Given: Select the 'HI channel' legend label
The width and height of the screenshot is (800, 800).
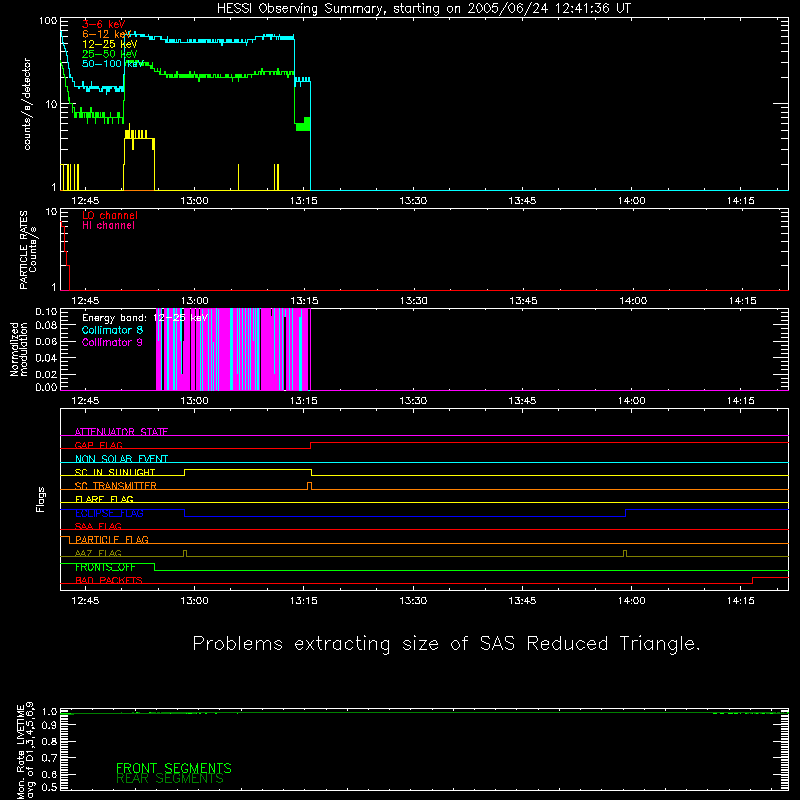Looking at the screenshot, I should tap(109, 226).
